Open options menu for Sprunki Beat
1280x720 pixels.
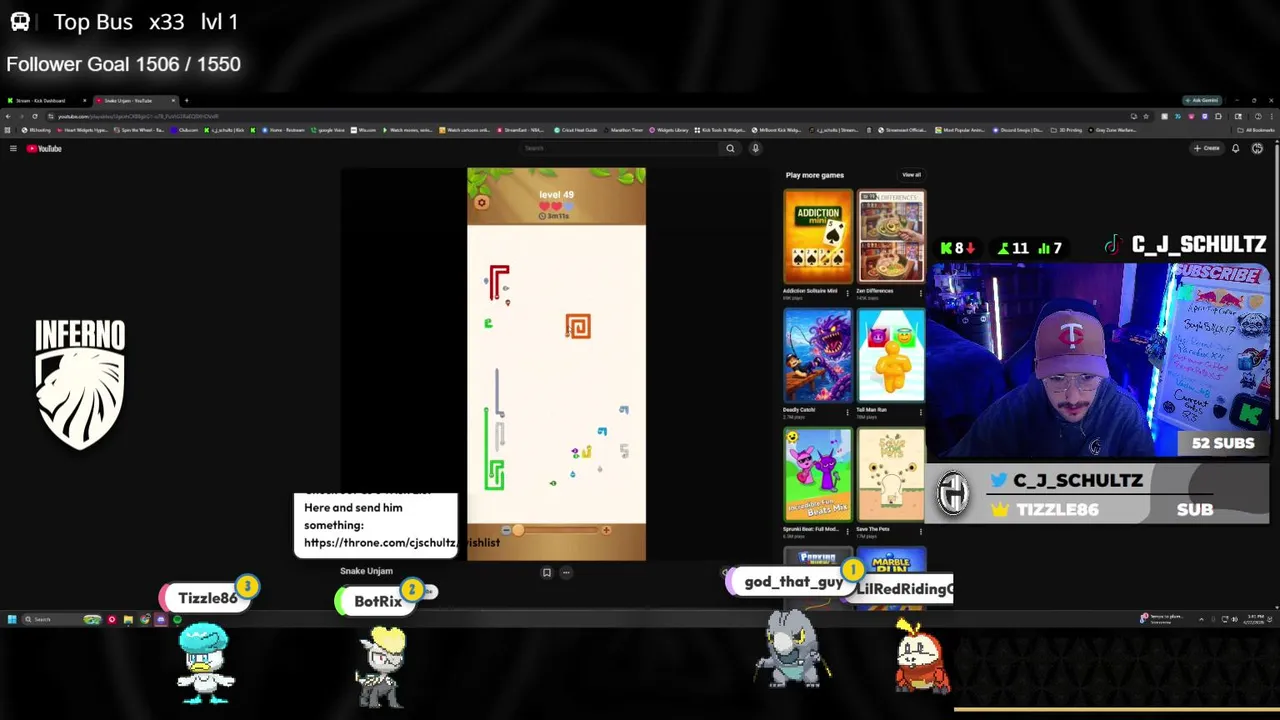pyautogui.click(x=848, y=530)
